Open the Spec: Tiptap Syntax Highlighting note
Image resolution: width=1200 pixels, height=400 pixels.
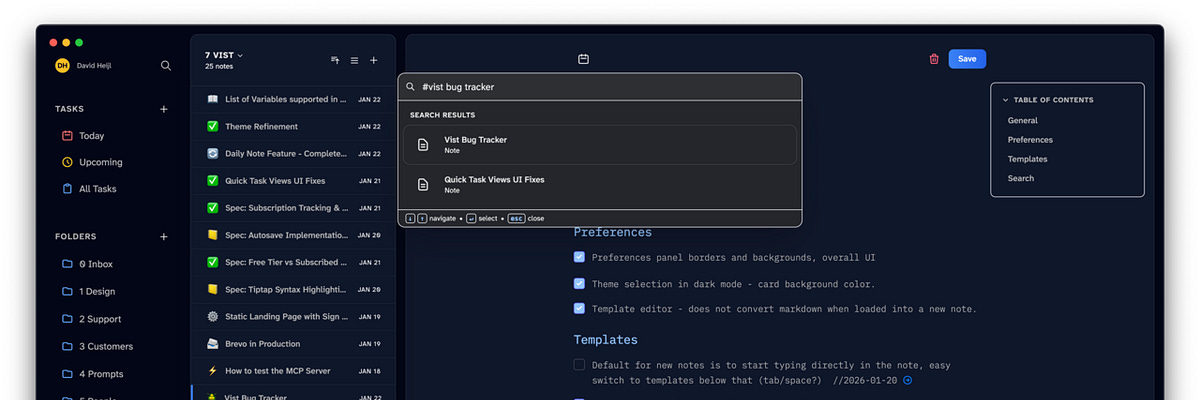293,289
